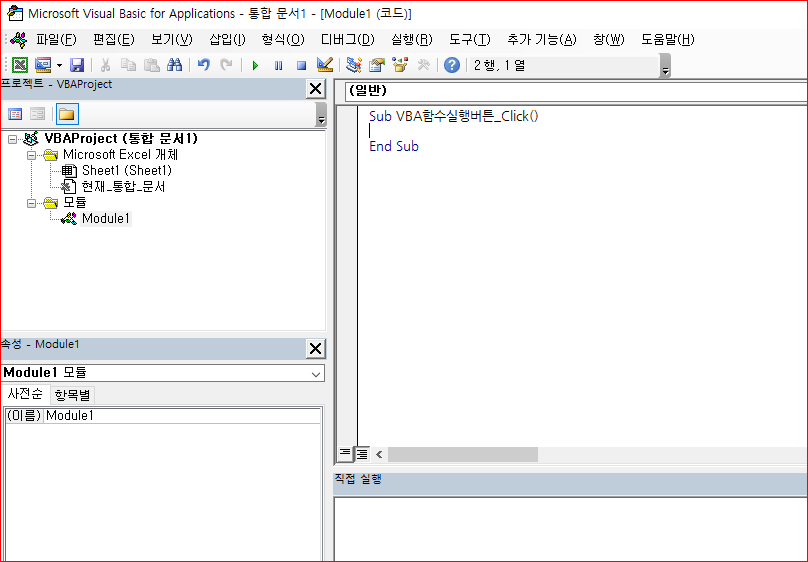Undo the last action
This screenshot has height=562, width=808.
[204, 65]
